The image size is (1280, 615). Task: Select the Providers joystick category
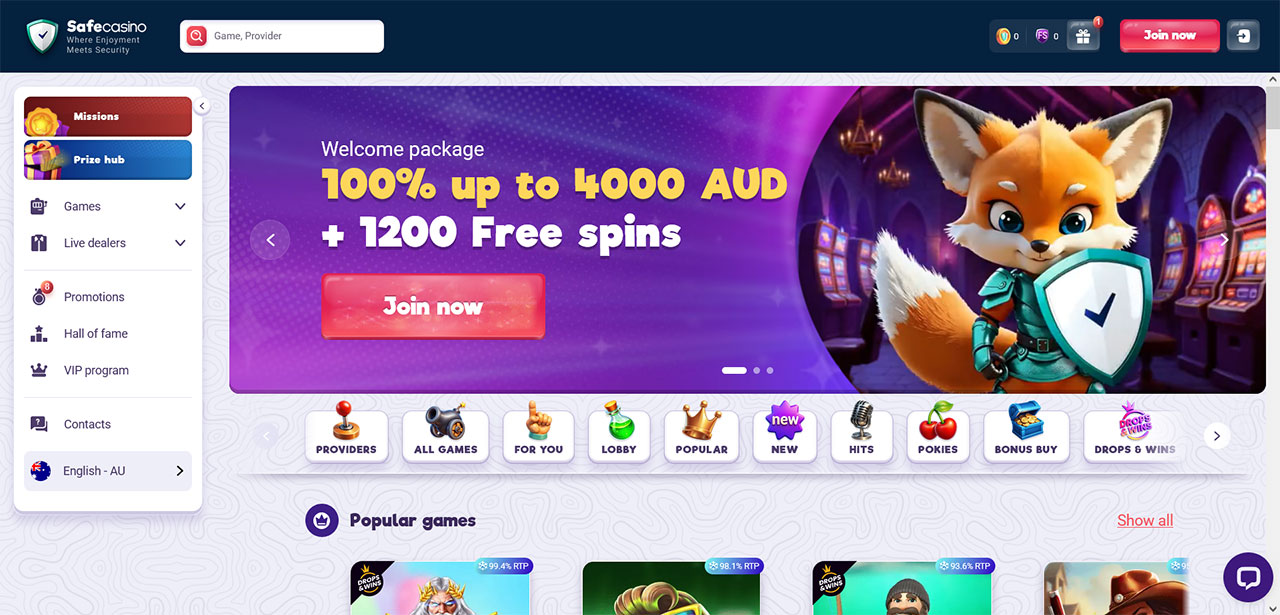(346, 436)
